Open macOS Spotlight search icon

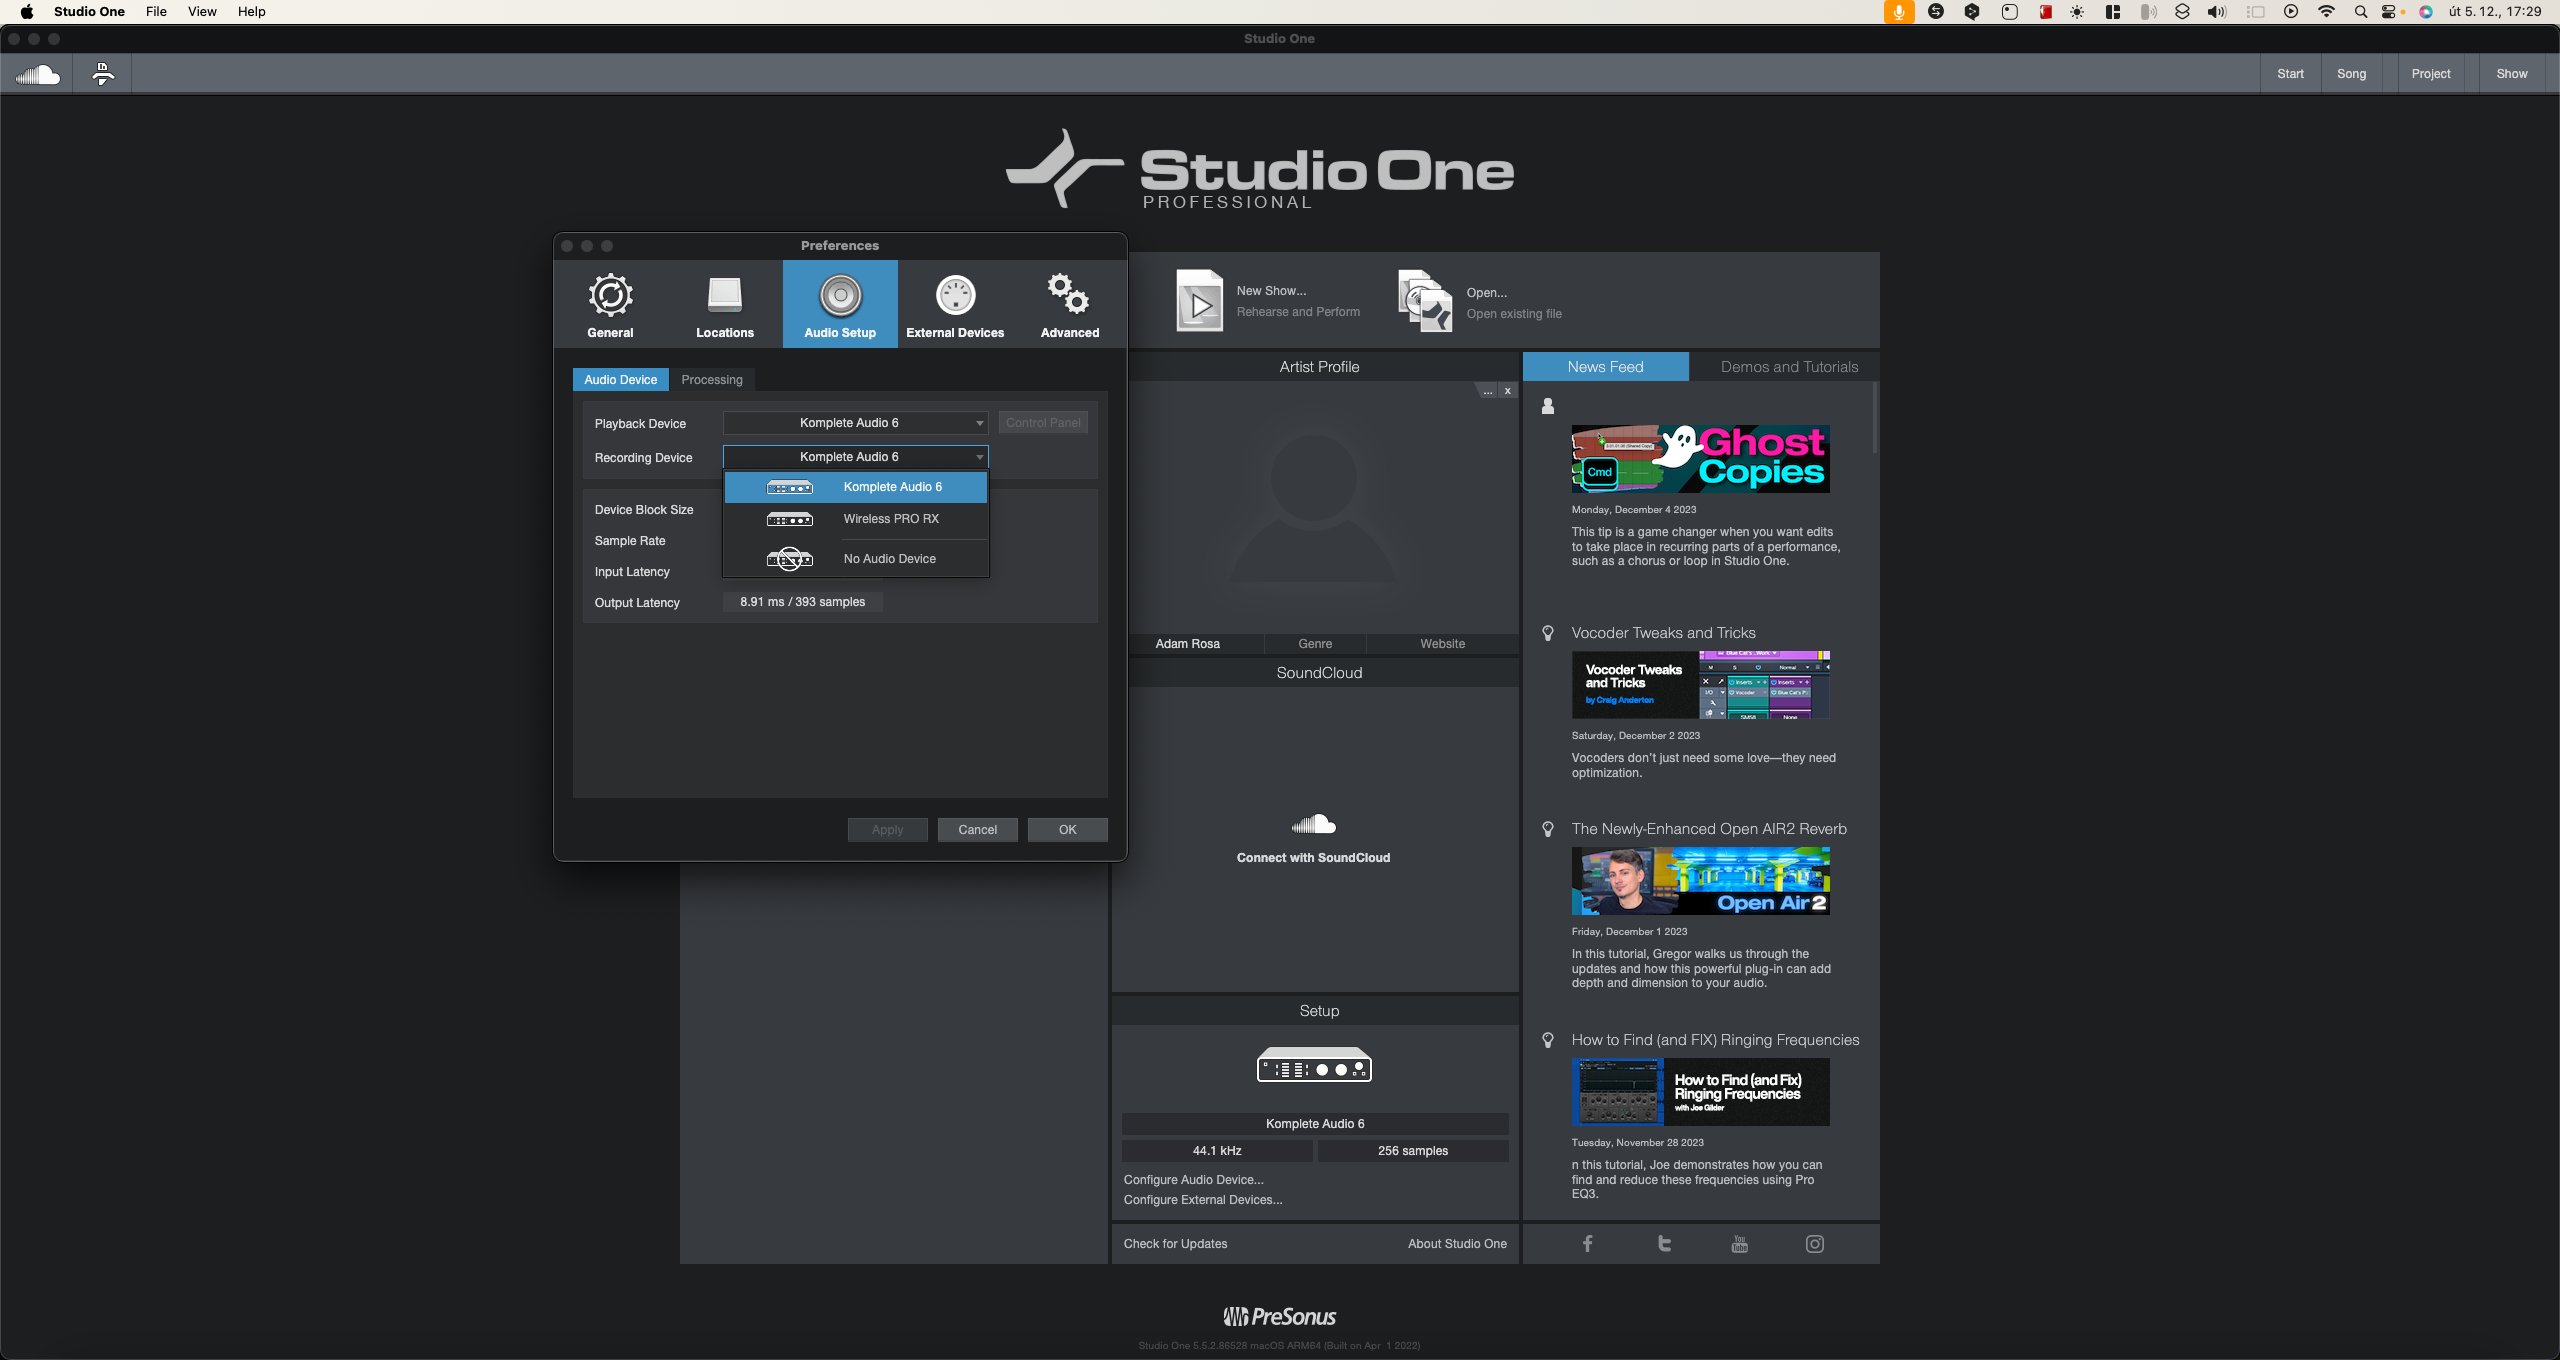(x=2360, y=12)
